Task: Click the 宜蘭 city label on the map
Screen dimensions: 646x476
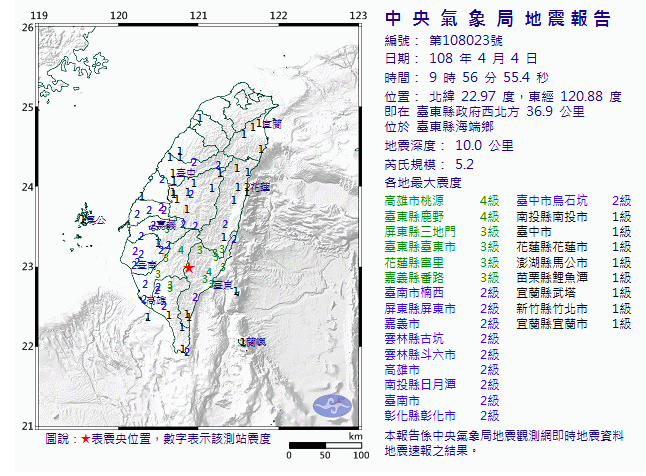Action: coord(272,124)
